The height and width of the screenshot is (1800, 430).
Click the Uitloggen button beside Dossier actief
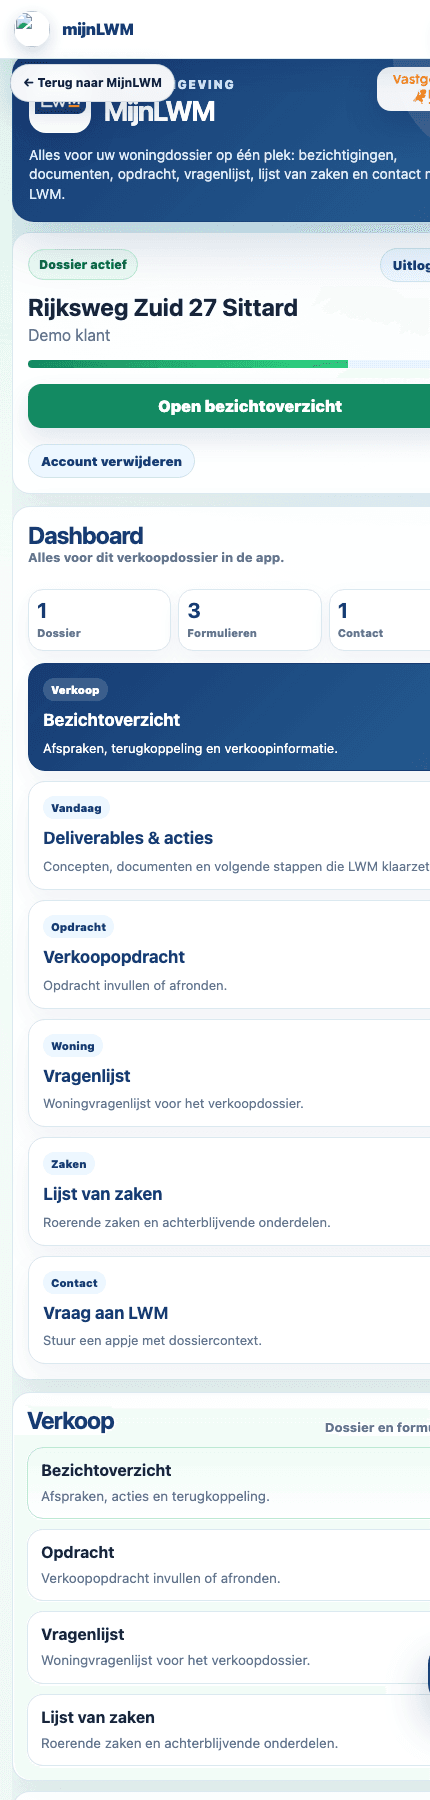(406, 265)
